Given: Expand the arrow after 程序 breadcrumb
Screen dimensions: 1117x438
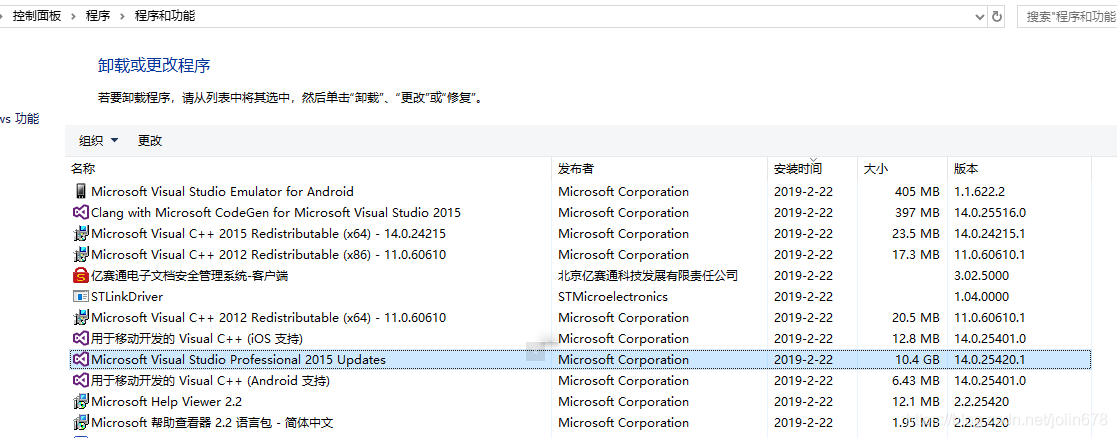Looking at the screenshot, I should pos(123,16).
